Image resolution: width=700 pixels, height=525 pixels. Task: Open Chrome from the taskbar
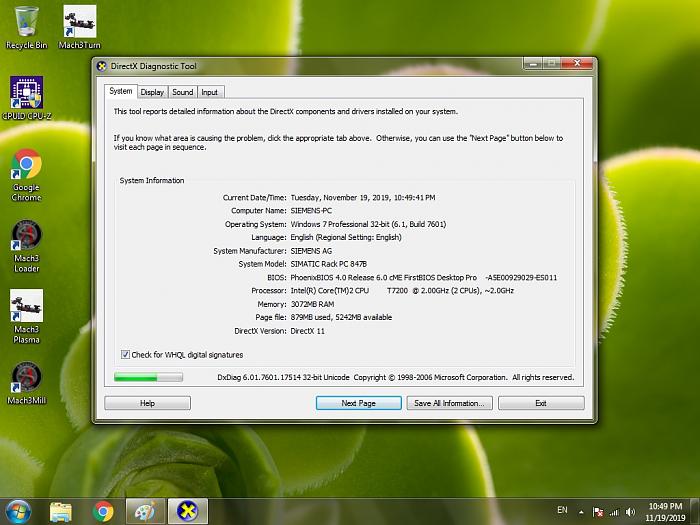(103, 512)
